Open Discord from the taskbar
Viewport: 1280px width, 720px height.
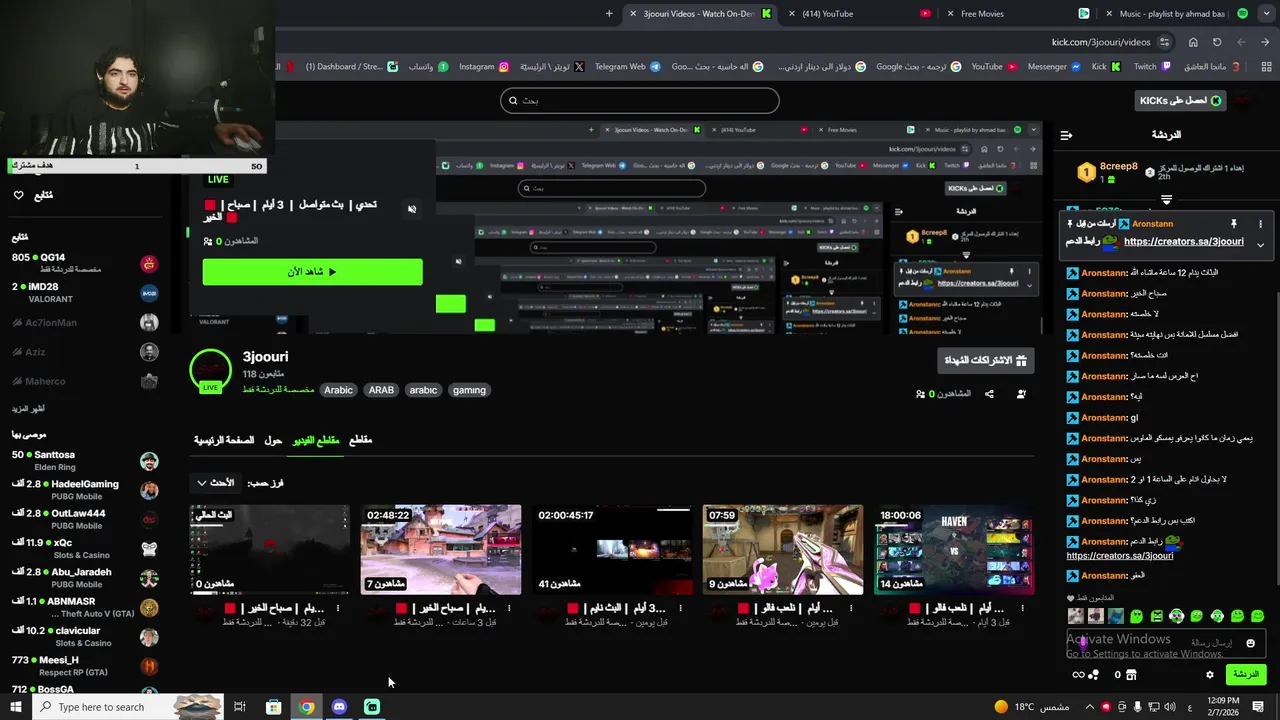[x=339, y=707]
